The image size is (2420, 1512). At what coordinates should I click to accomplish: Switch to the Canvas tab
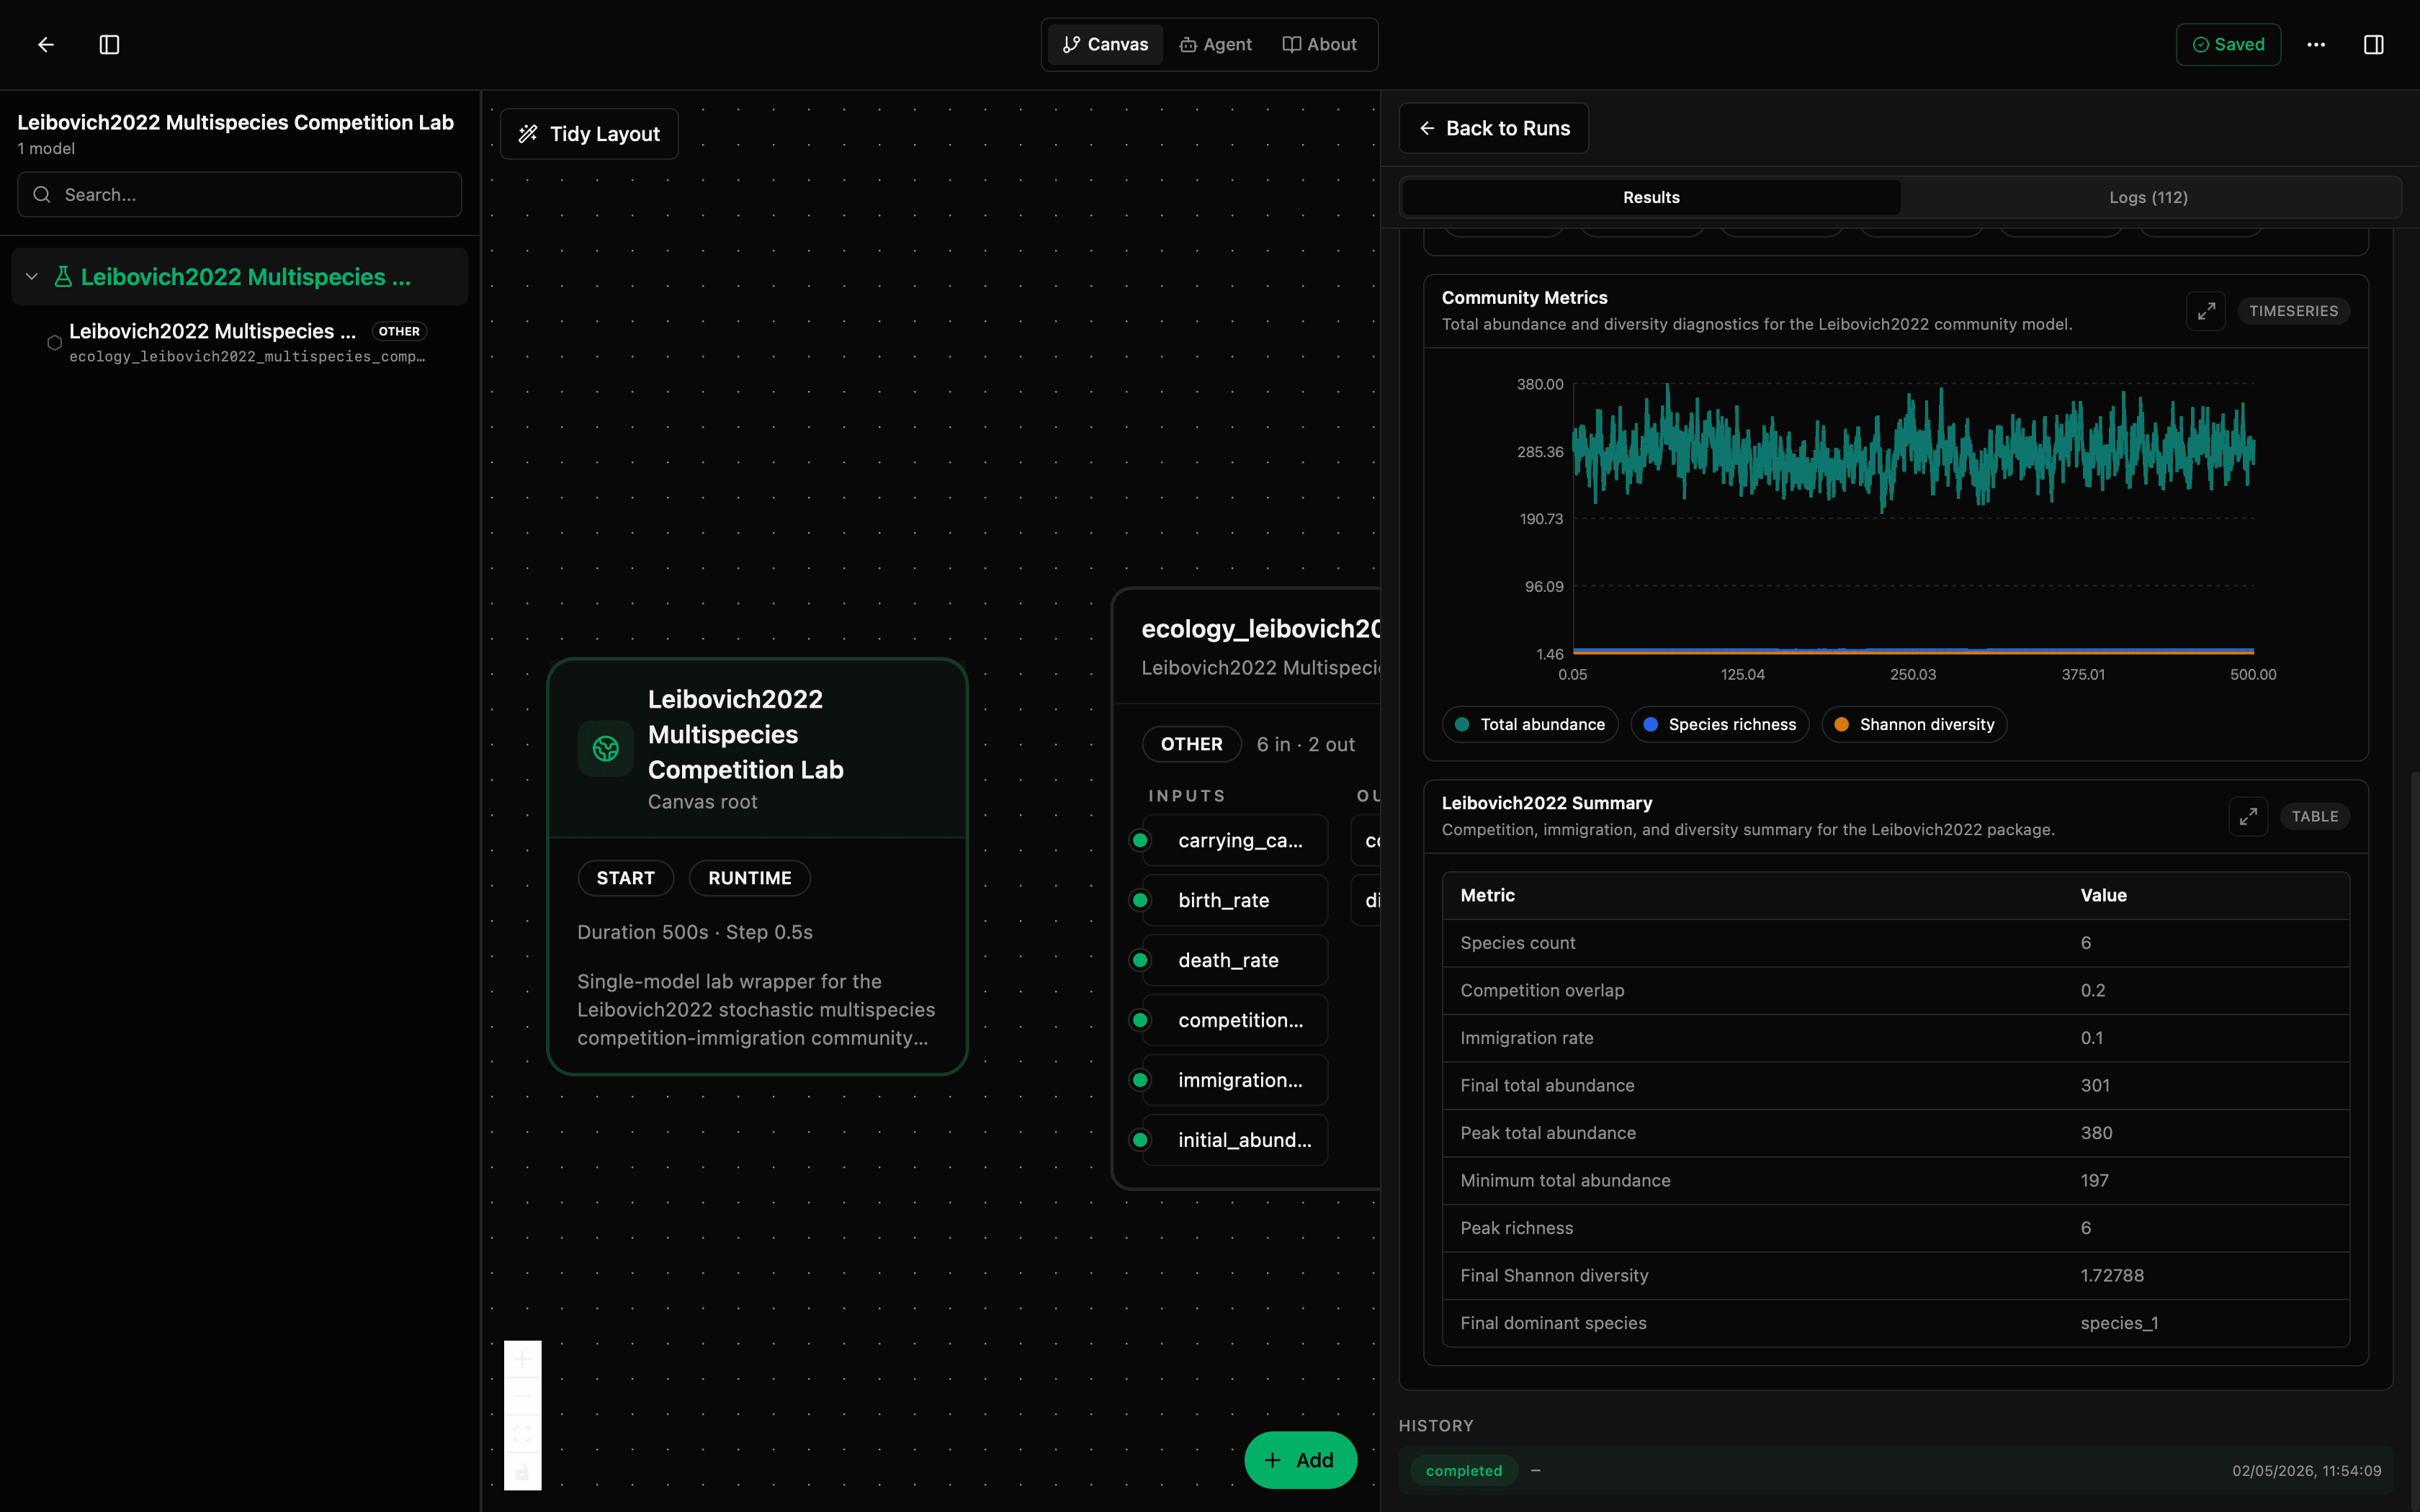(x=1105, y=44)
